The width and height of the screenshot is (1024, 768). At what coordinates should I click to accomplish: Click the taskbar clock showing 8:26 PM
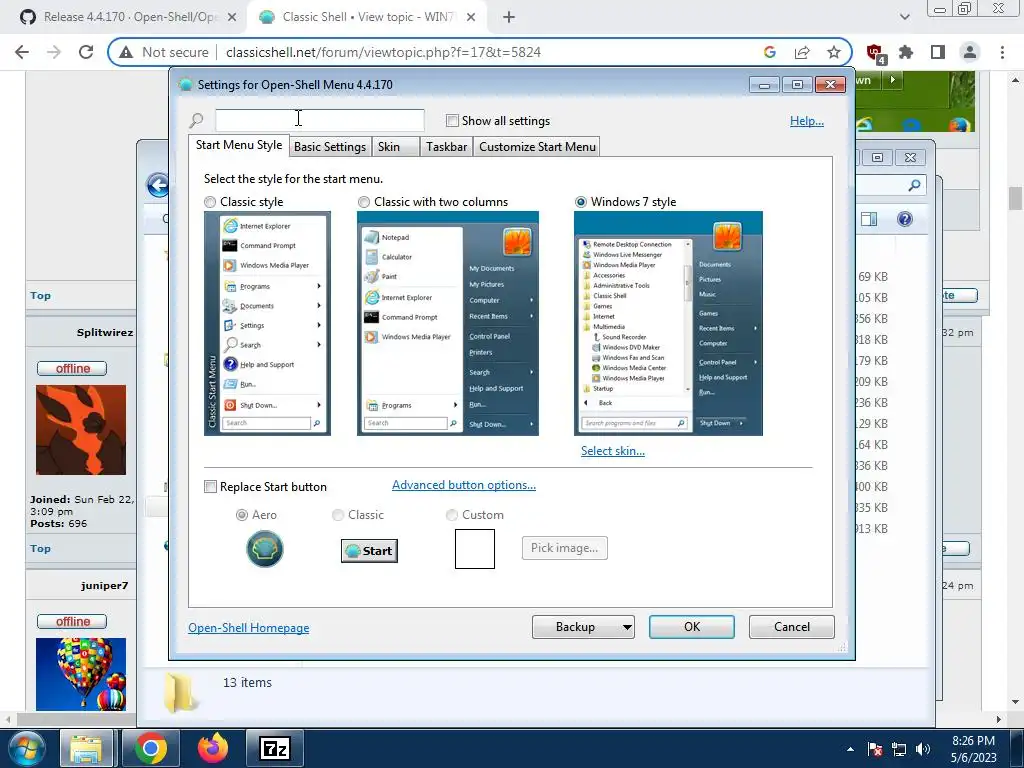click(974, 749)
